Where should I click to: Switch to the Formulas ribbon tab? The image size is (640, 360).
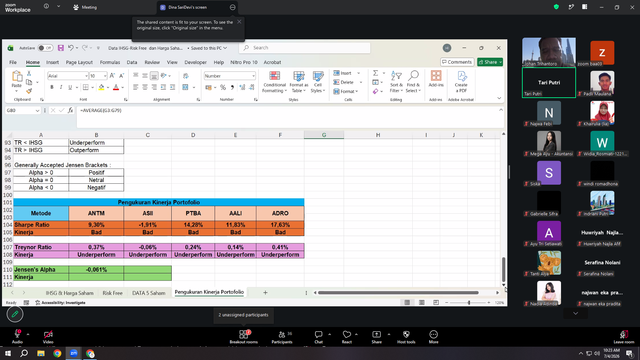(110, 62)
